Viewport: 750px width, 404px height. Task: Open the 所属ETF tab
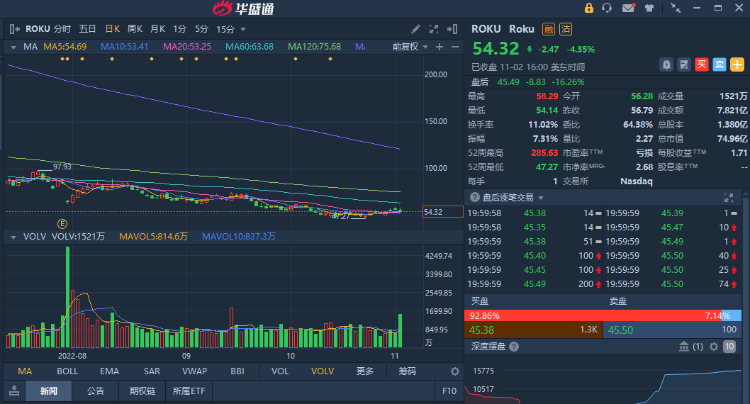189,391
